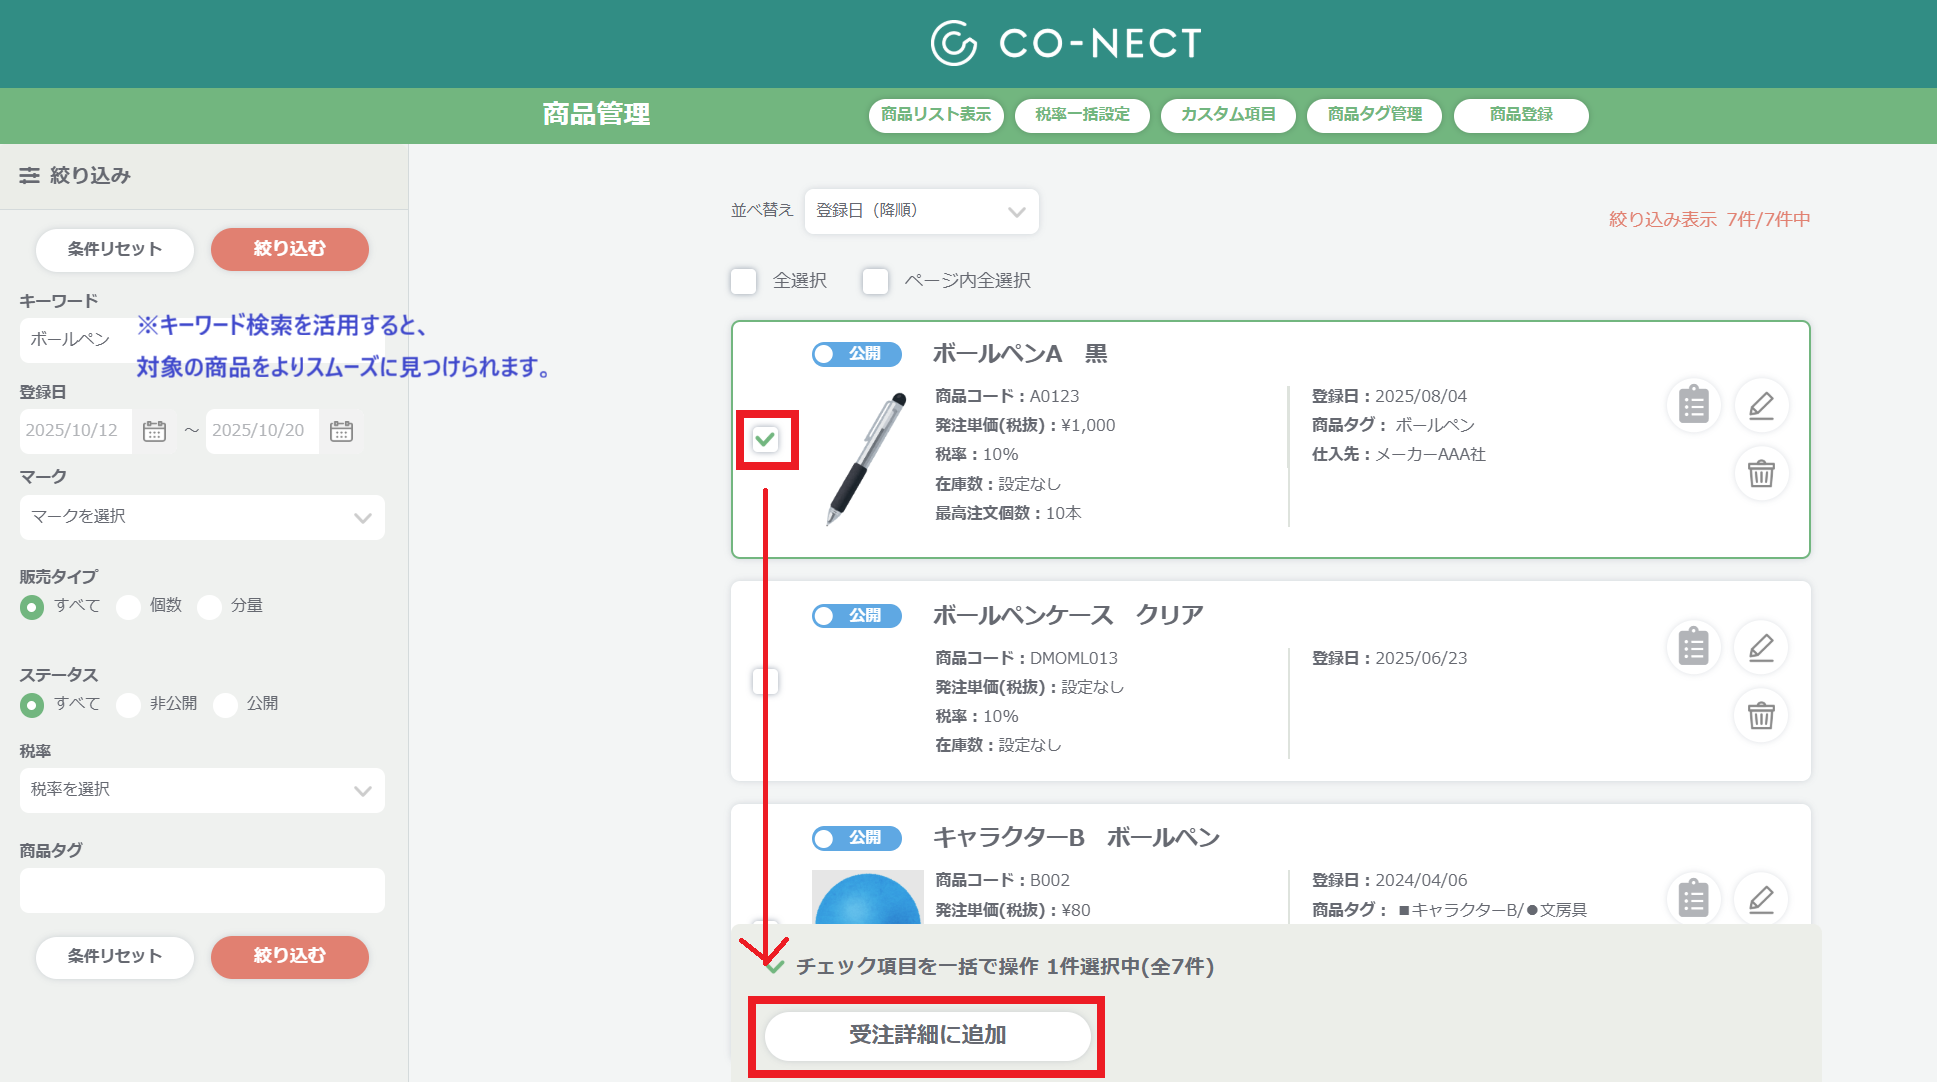Edit ボールペンケース クリア with pencil icon
The width and height of the screenshot is (1937, 1082).
point(1761,647)
